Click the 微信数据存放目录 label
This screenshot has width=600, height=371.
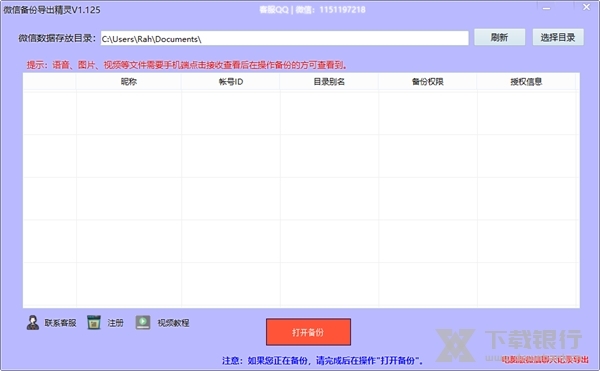tap(57, 38)
